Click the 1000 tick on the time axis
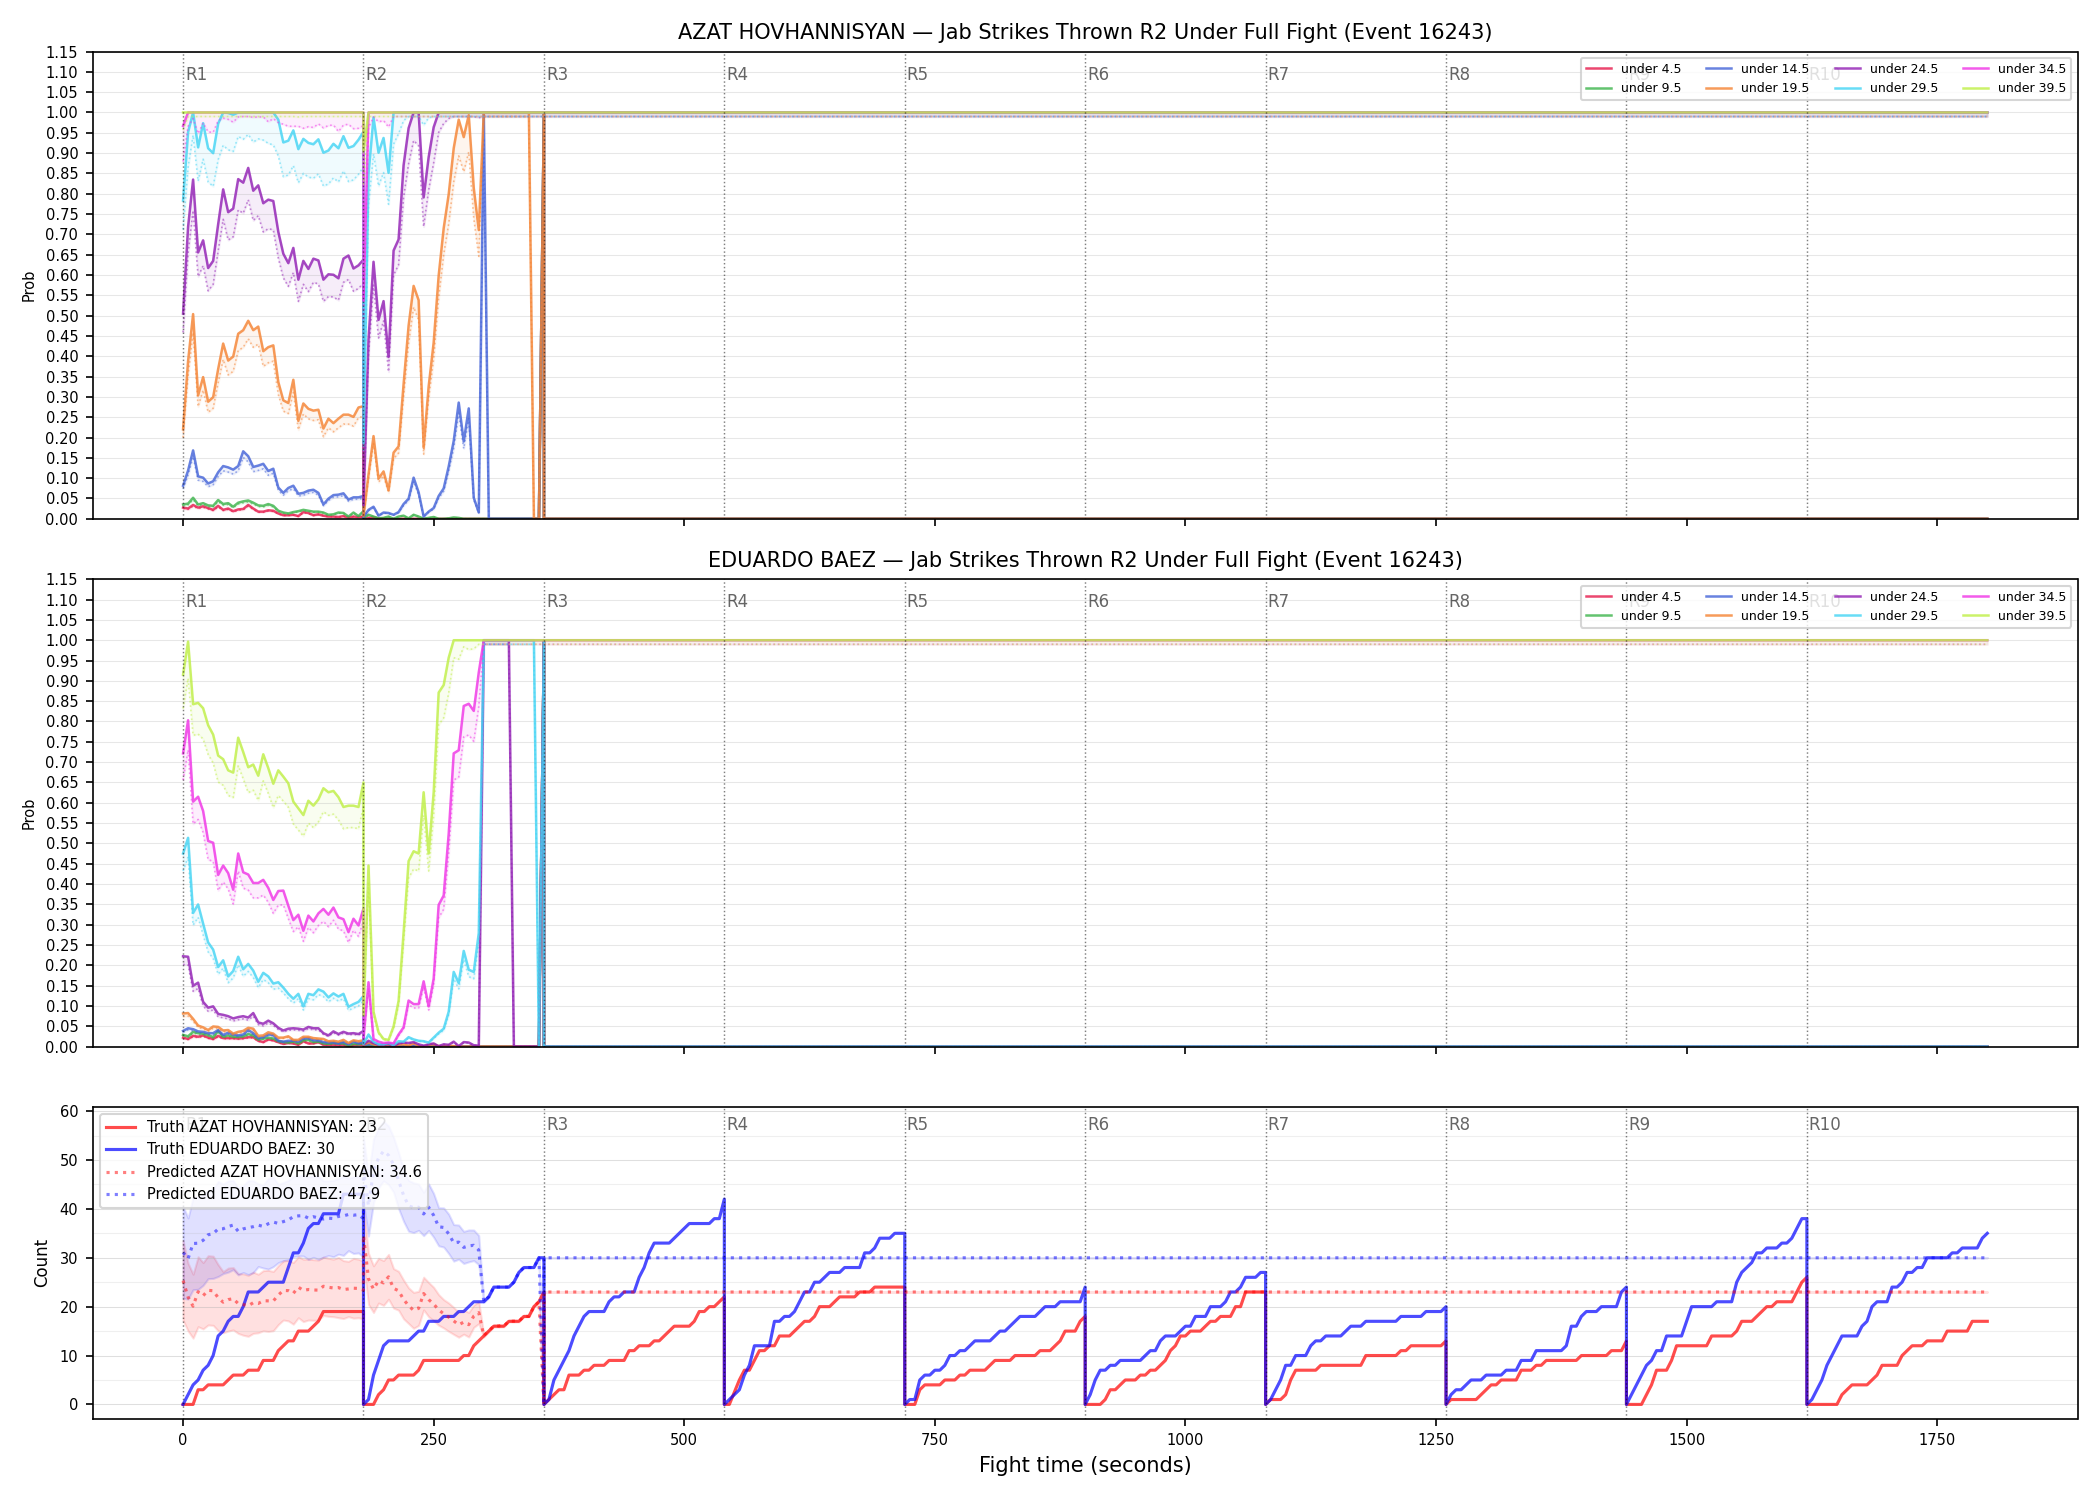This screenshot has width=2100, height=1500. 1185,1440
